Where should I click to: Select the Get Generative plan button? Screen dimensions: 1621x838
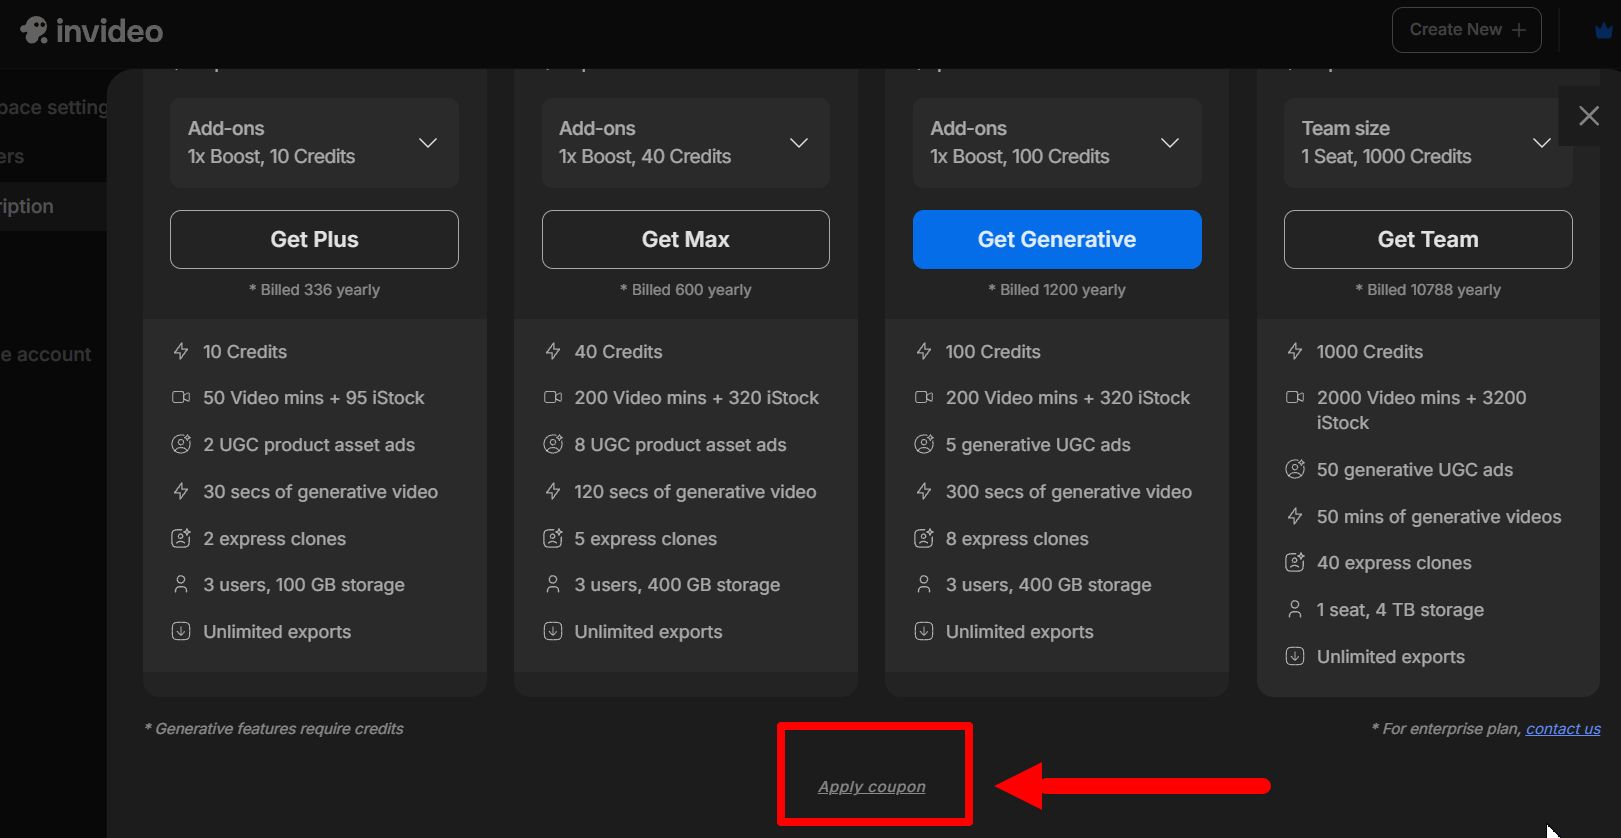(1056, 240)
